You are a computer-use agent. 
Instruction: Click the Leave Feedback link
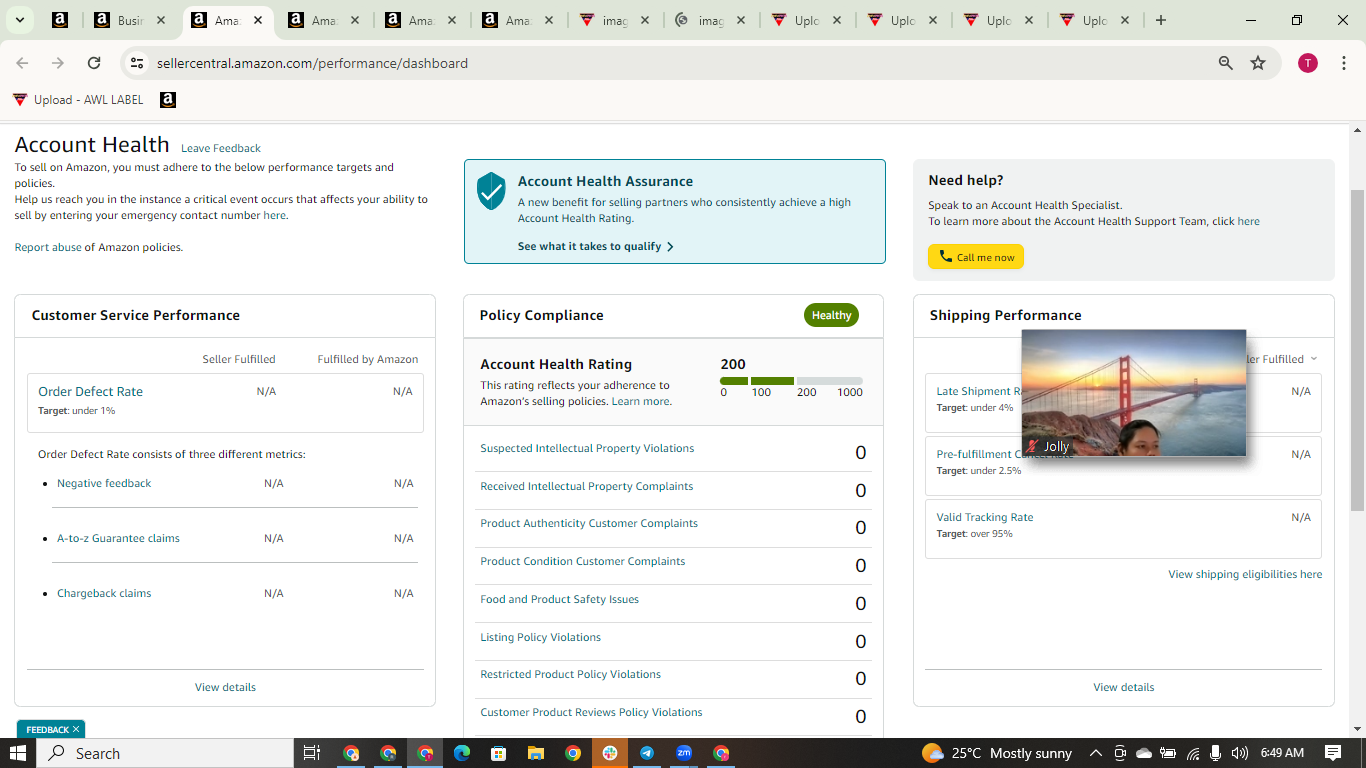tap(221, 149)
